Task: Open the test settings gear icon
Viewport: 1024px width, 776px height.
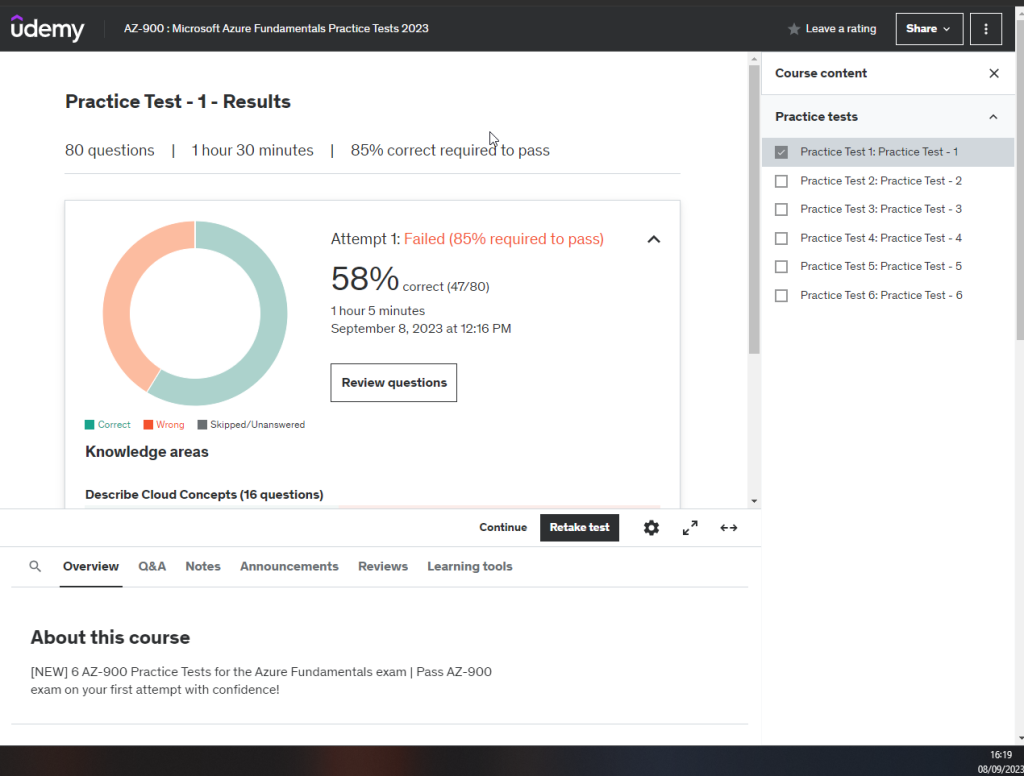Action: coord(651,528)
